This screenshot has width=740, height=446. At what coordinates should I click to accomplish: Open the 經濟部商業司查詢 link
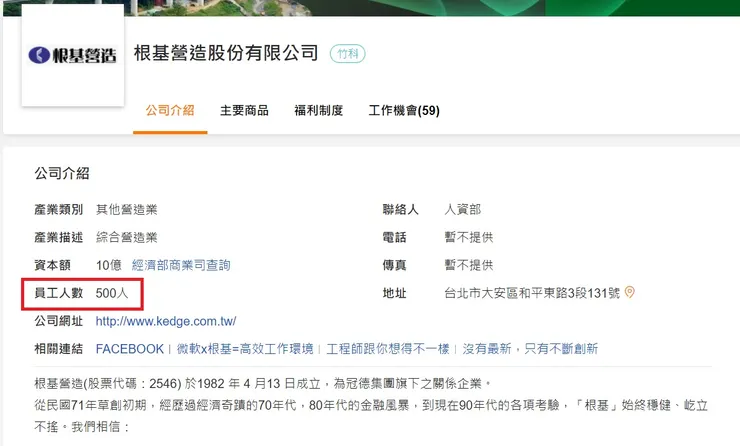click(x=181, y=265)
